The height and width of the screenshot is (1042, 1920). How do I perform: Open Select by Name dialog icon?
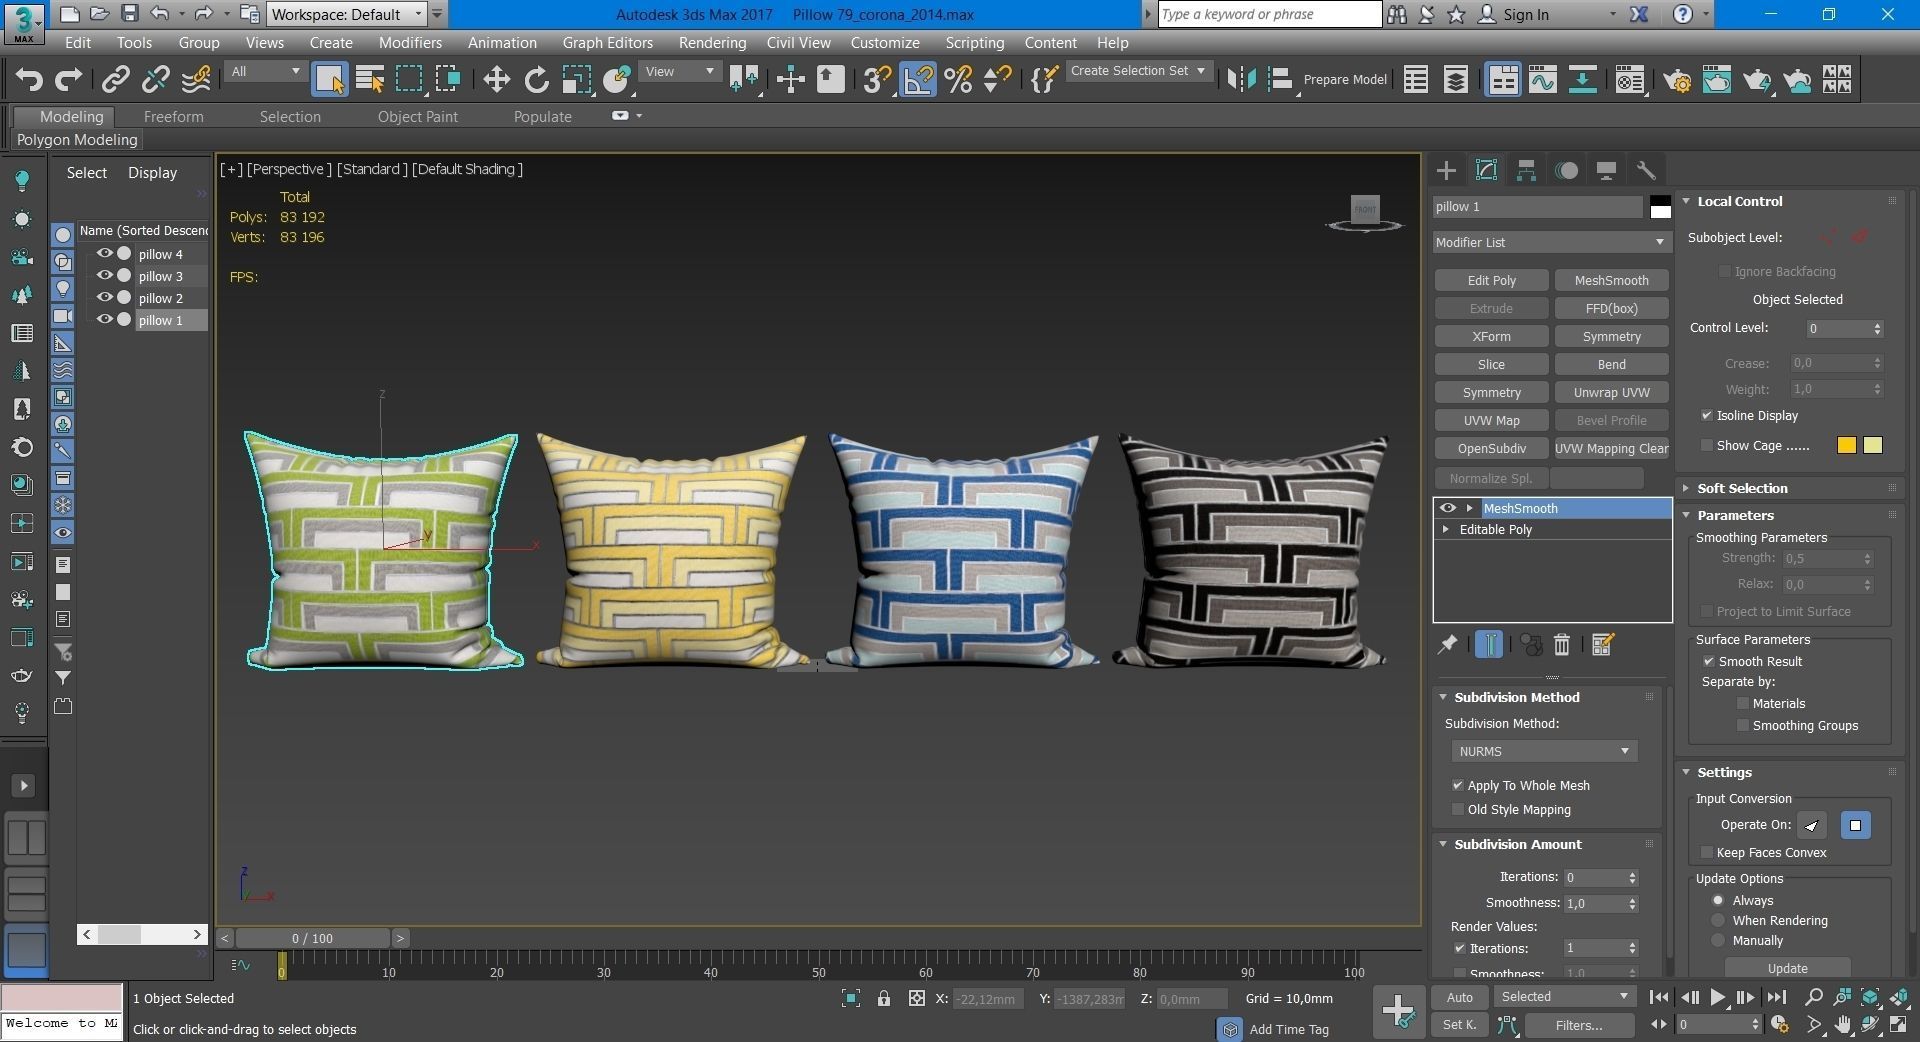pos(370,80)
